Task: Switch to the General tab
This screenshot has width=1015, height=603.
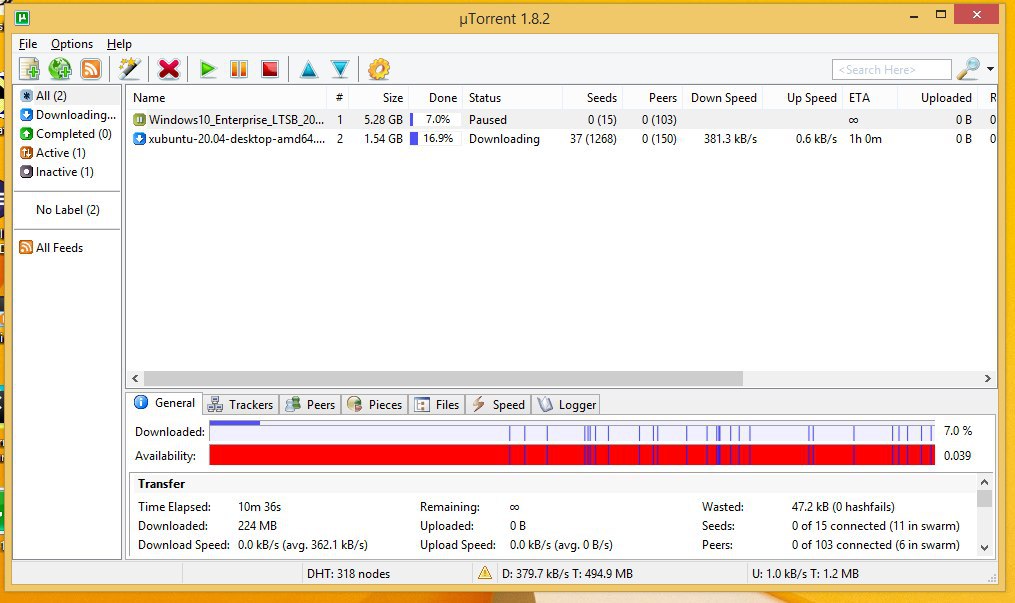Action: [x=164, y=403]
